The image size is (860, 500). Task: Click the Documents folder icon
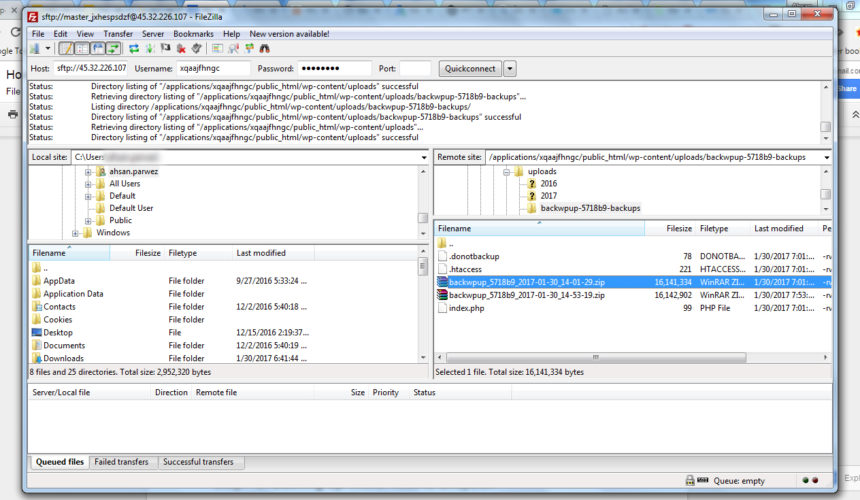pyautogui.click(x=37, y=345)
